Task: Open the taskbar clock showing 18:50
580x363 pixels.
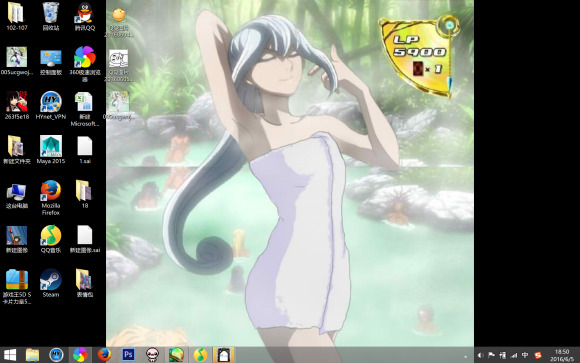Action: (x=562, y=355)
